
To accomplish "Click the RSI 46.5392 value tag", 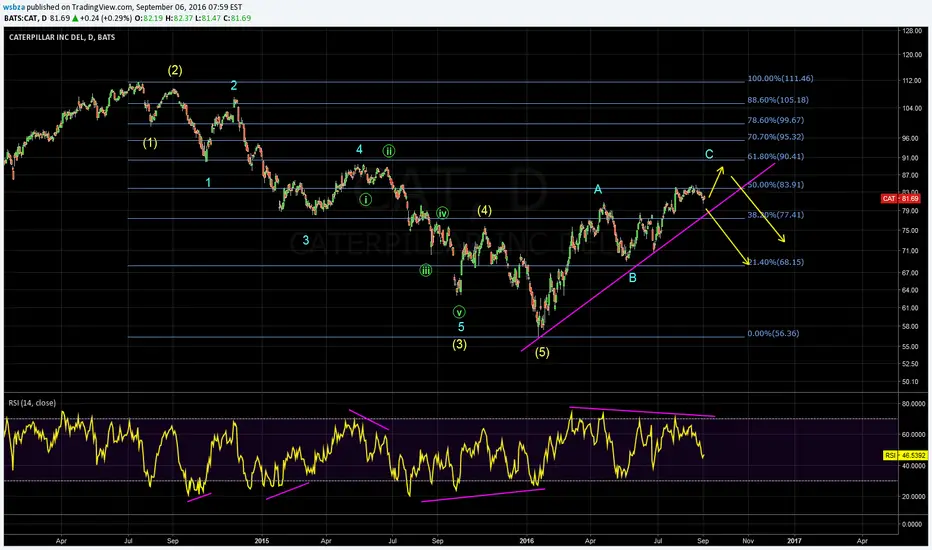I will point(903,453).
